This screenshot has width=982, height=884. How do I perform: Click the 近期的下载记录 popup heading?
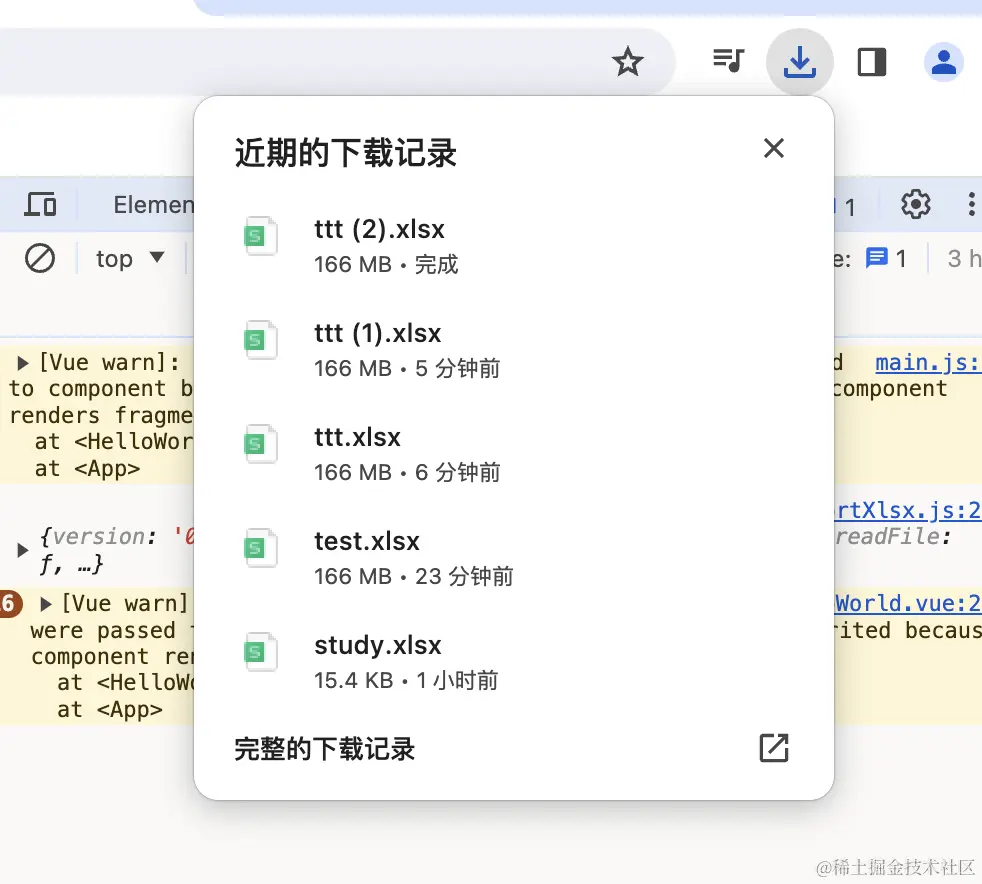[345, 153]
